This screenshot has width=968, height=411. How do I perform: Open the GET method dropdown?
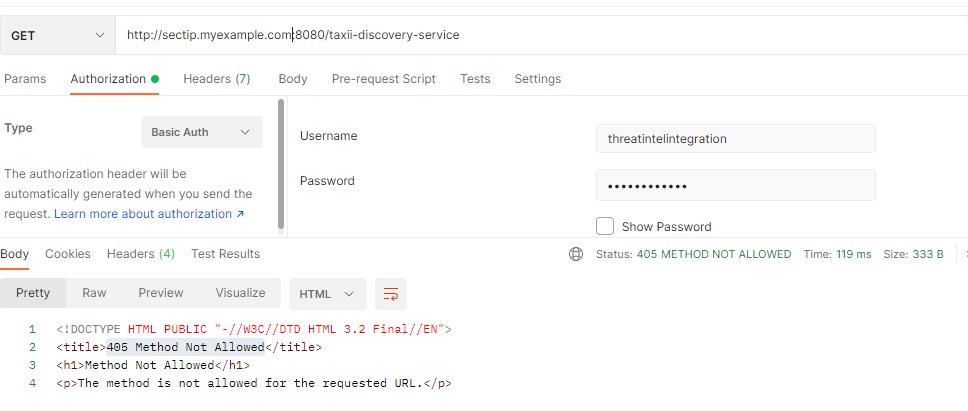pos(58,35)
